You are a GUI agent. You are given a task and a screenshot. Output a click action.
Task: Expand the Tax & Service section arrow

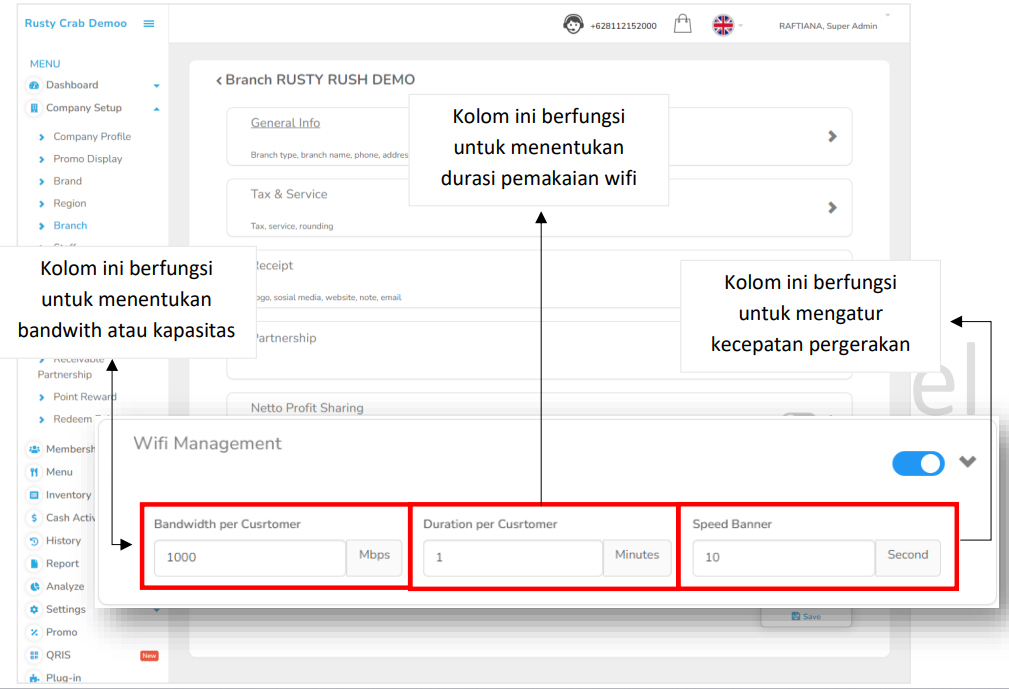(832, 208)
